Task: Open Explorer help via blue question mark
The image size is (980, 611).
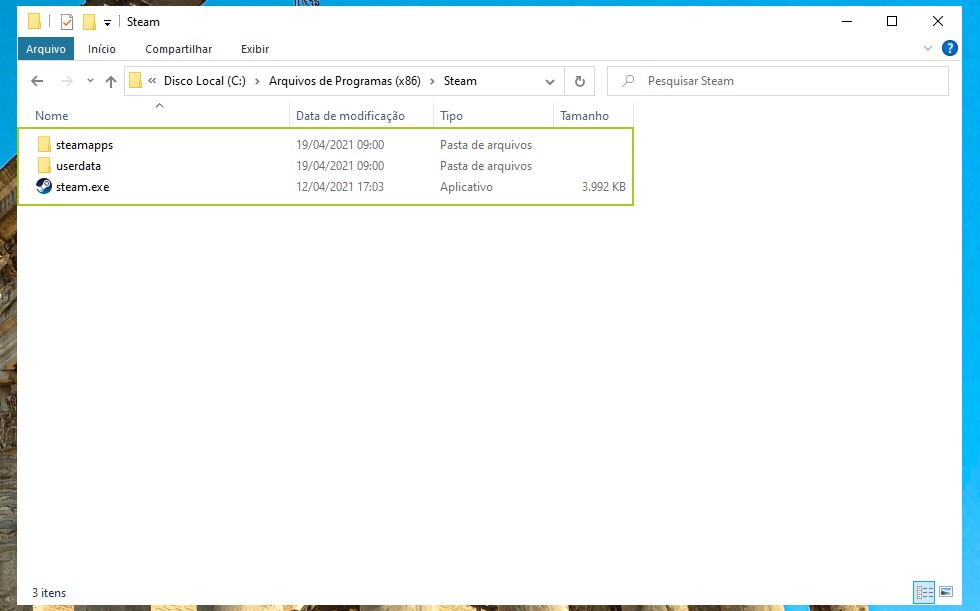Action: click(947, 48)
